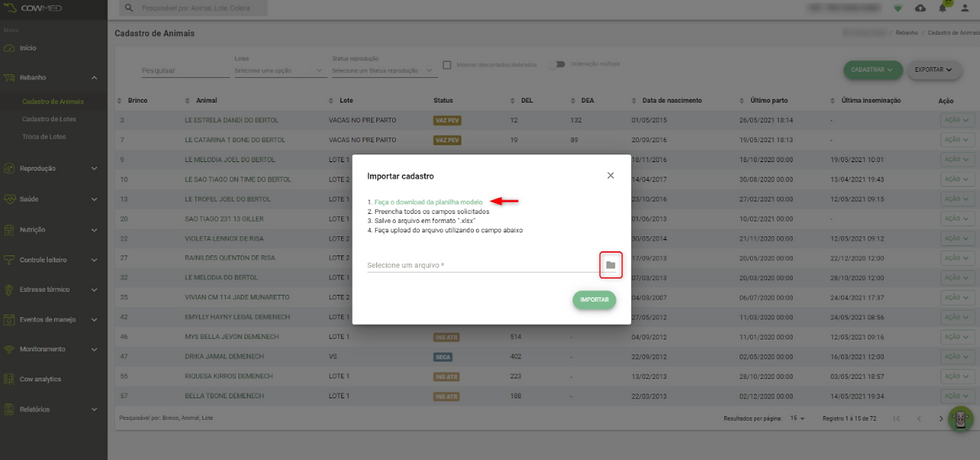Click LE CATARINA T BONE DO BERTOL animal
Screen dimensions: 980x460
point(236,140)
